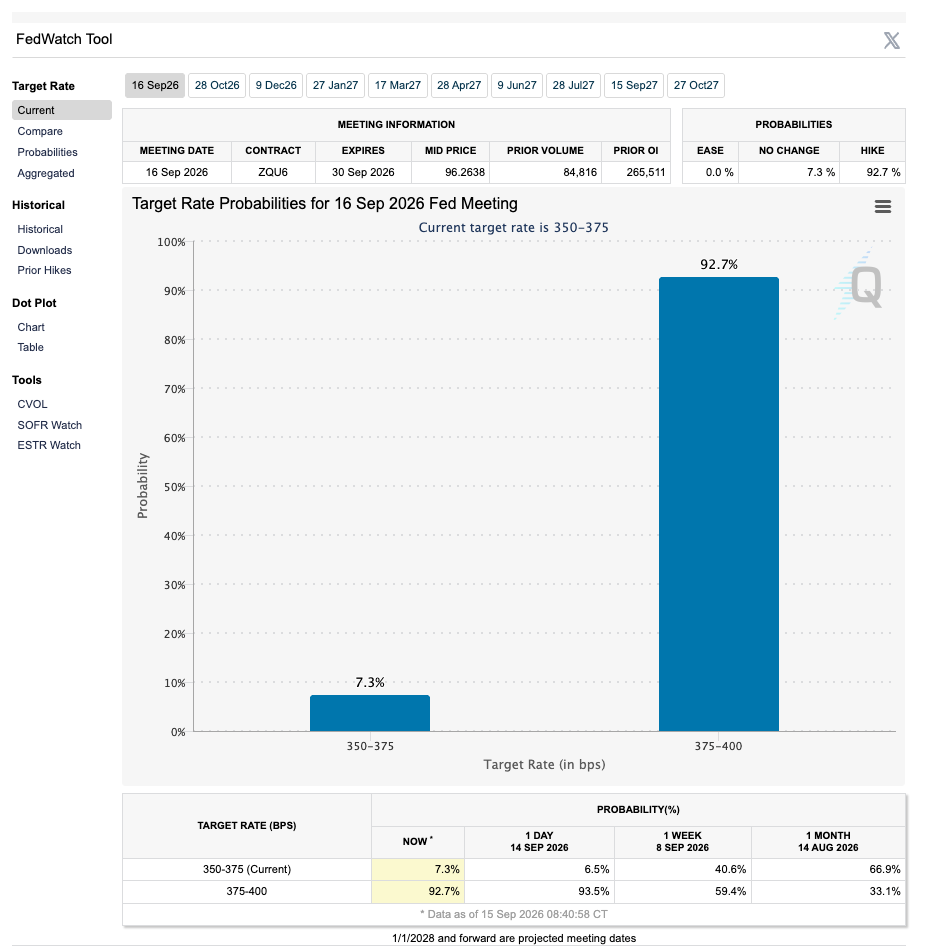This screenshot has height=950, width=935.
Task: Open the SOFR Watch tool
Action: point(50,425)
